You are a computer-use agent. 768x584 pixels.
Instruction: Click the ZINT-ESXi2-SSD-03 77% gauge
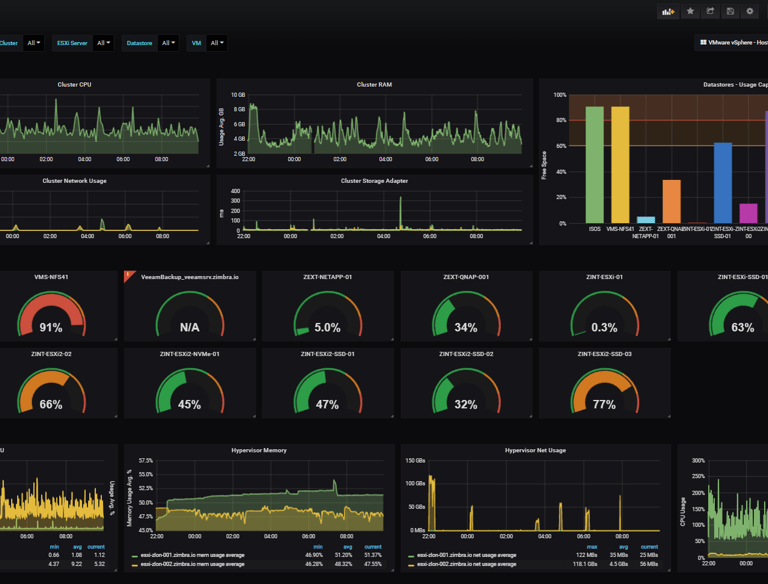click(604, 391)
